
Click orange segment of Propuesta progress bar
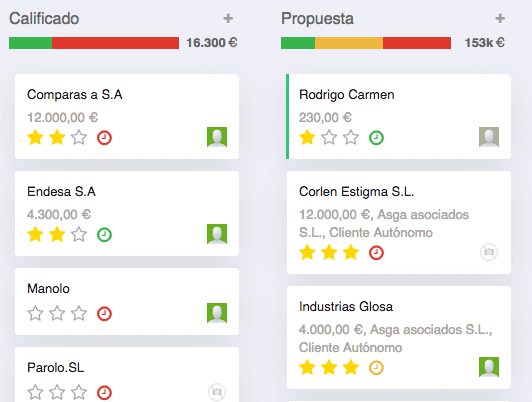pyautogui.click(x=349, y=43)
